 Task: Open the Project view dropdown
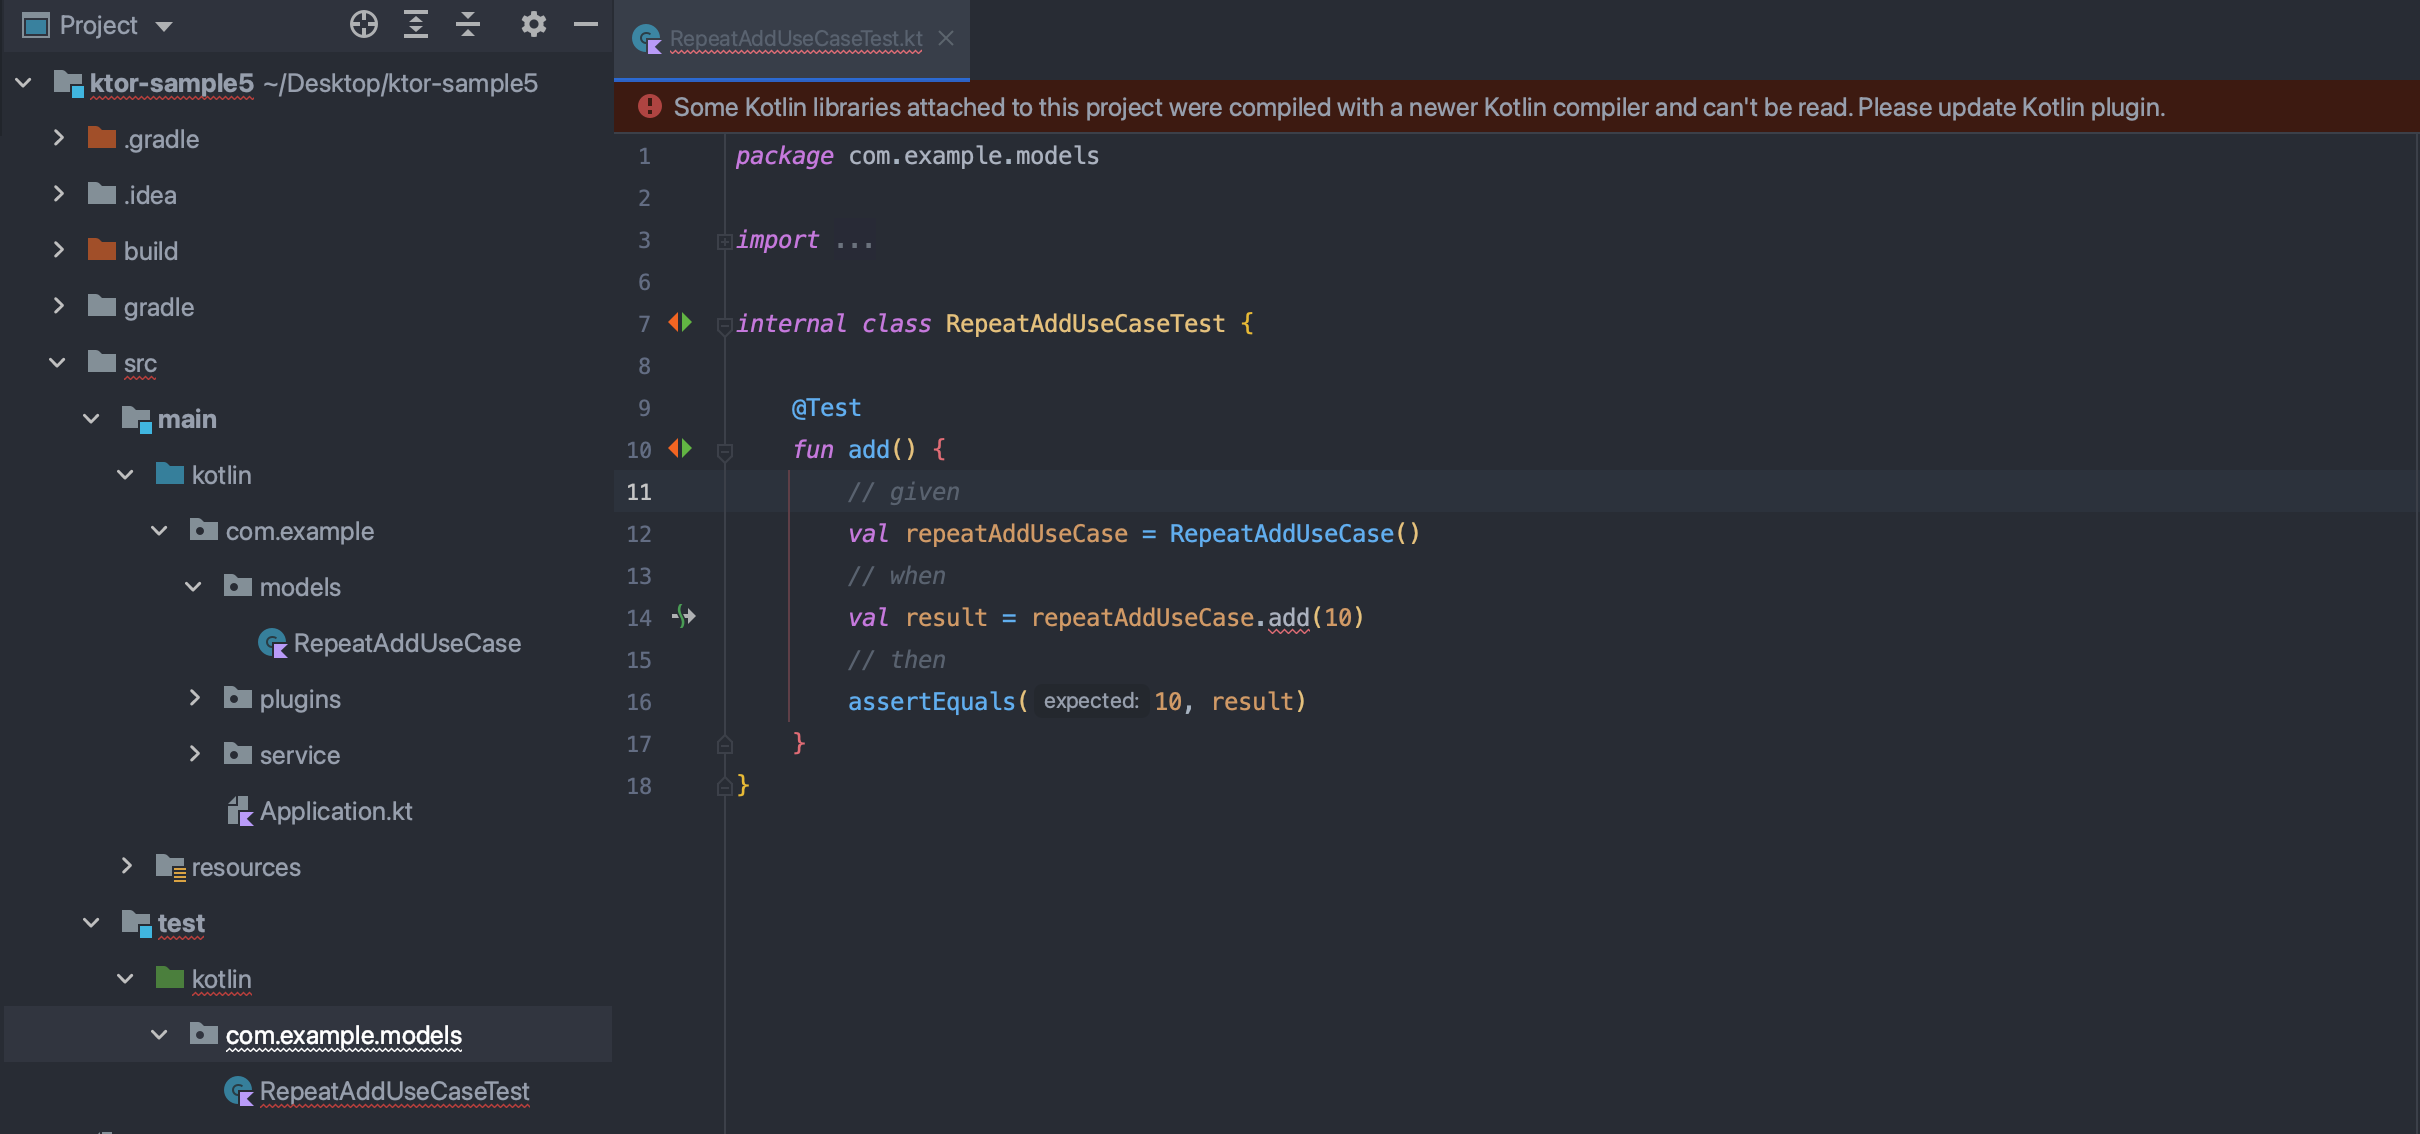(x=164, y=26)
